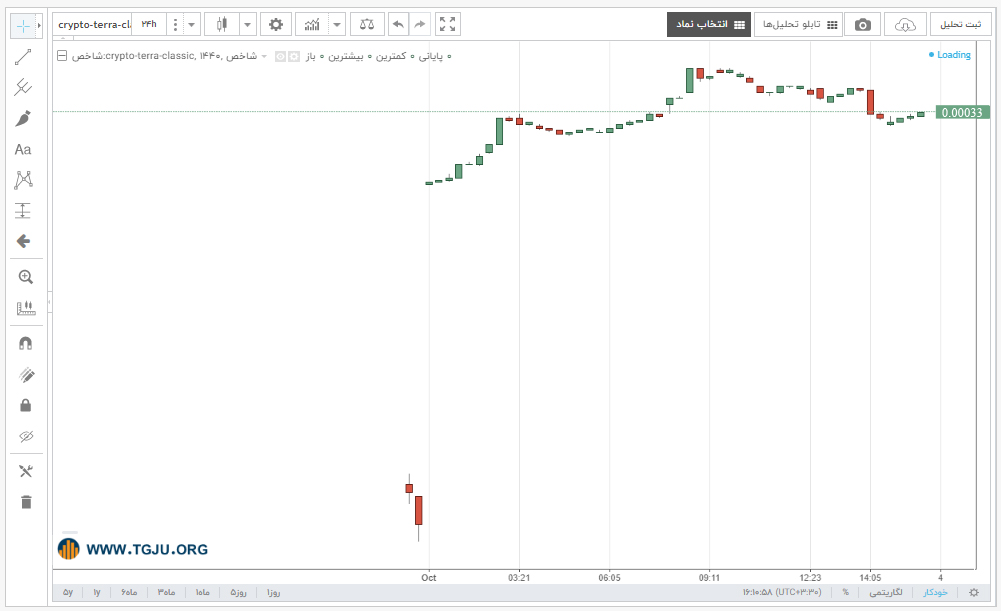1001x611 pixels.
Task: Take a chart snapshot with camera
Action: tap(862, 25)
